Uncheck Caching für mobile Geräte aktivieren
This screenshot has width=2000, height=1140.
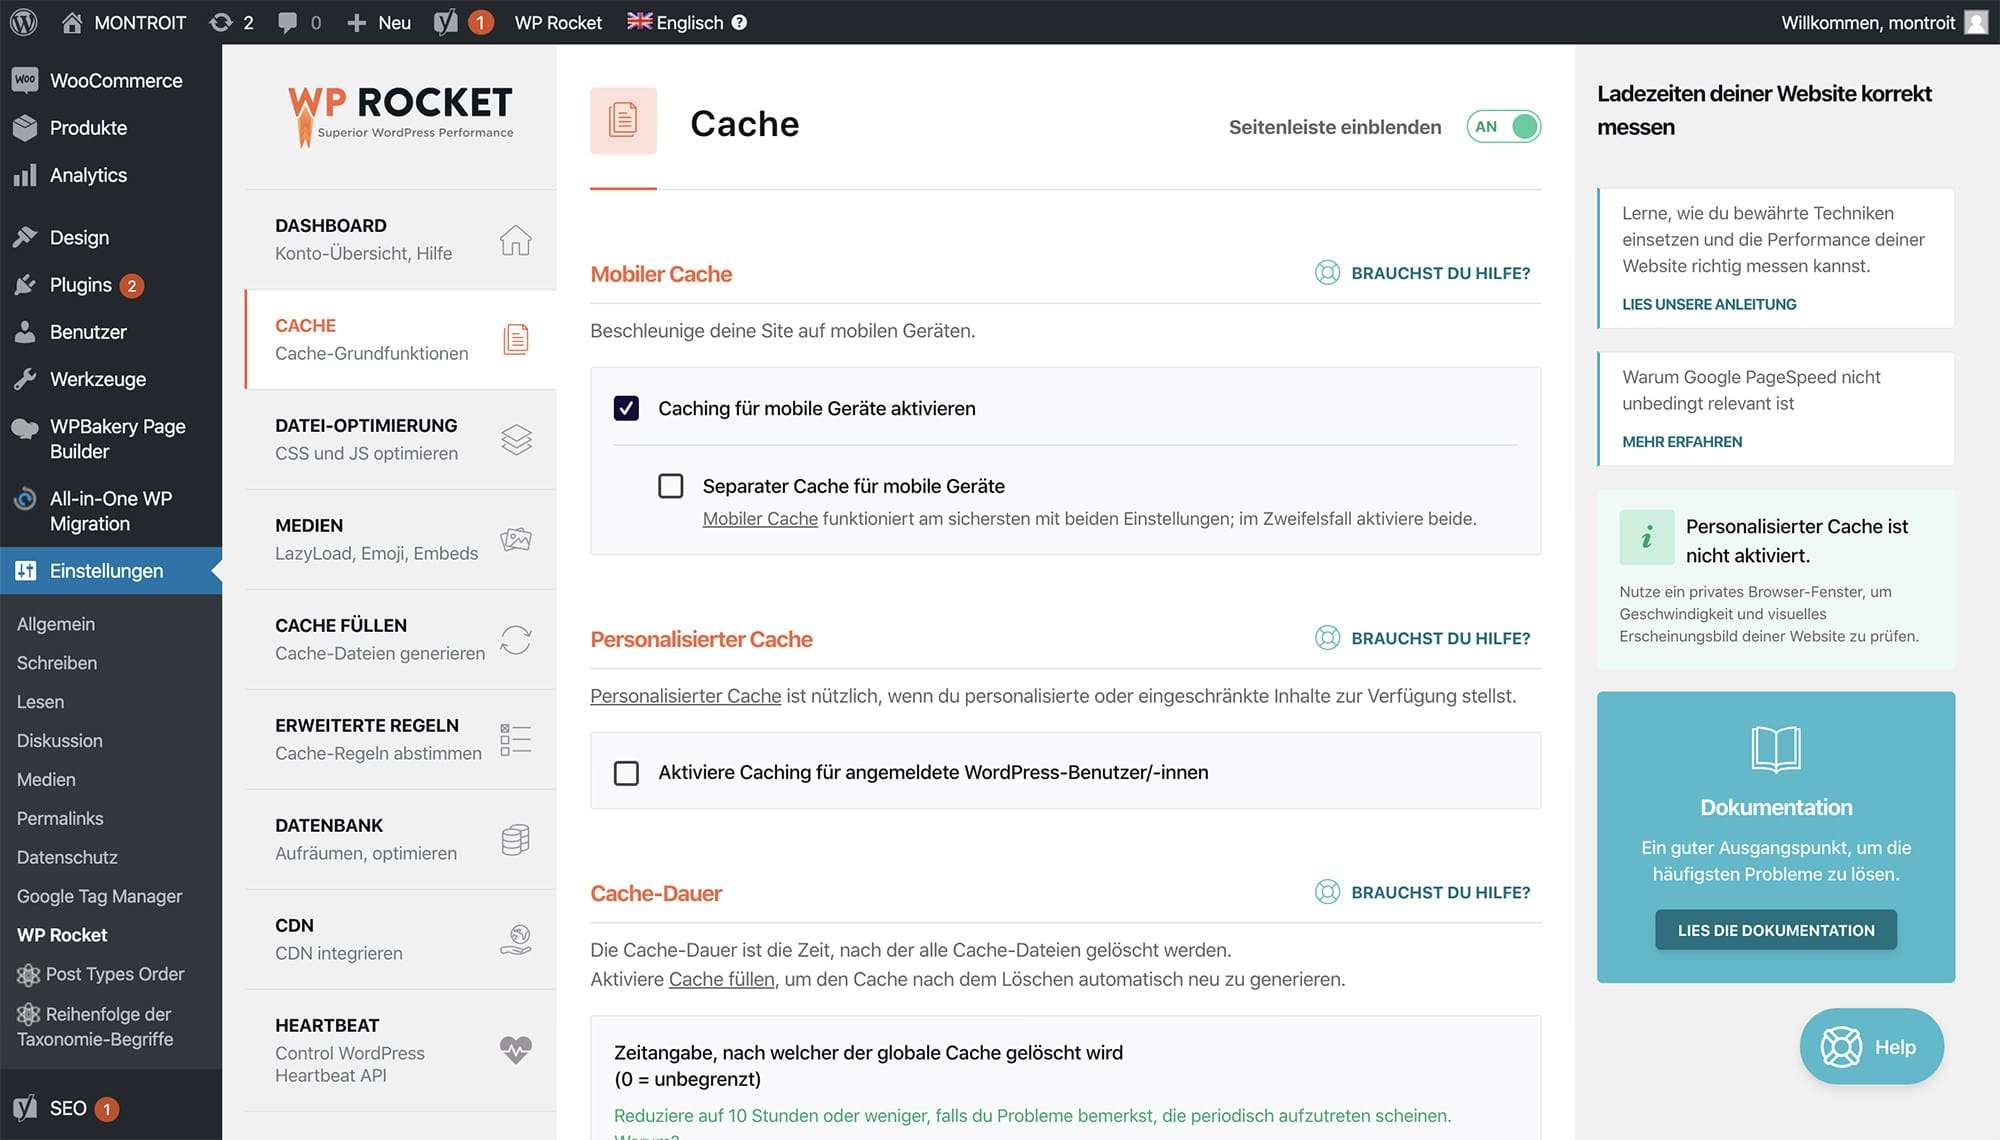(x=626, y=408)
